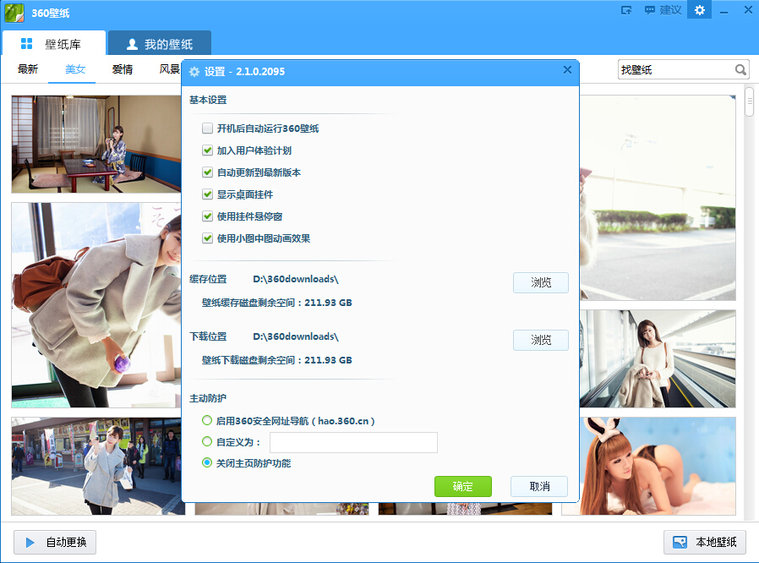Screen dimensions: 759x563
Task: Select 启用360安全网址导航 radio option
Action: [x=207, y=421]
